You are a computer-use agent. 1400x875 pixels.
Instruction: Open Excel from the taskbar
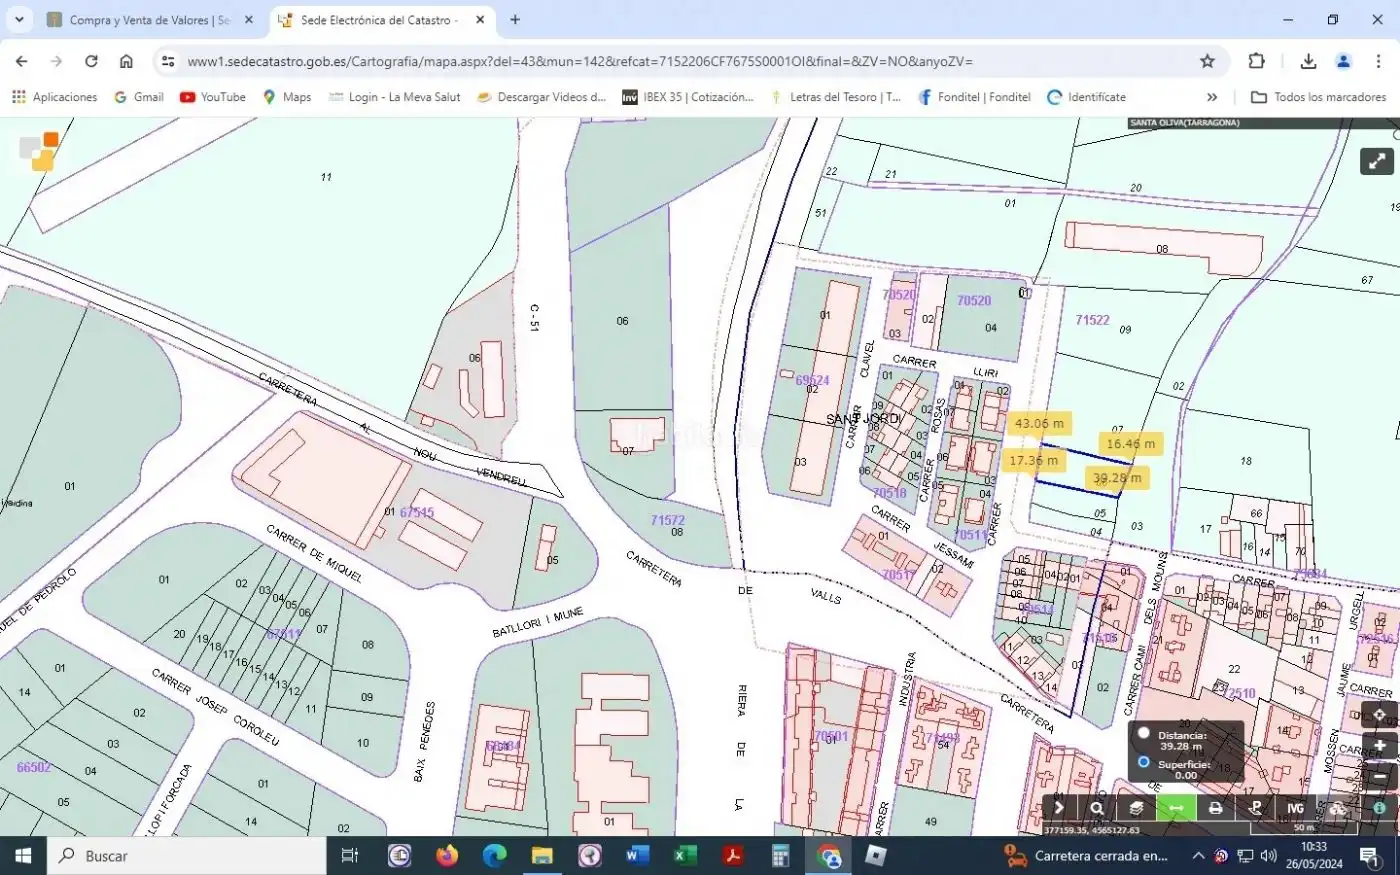tap(685, 856)
